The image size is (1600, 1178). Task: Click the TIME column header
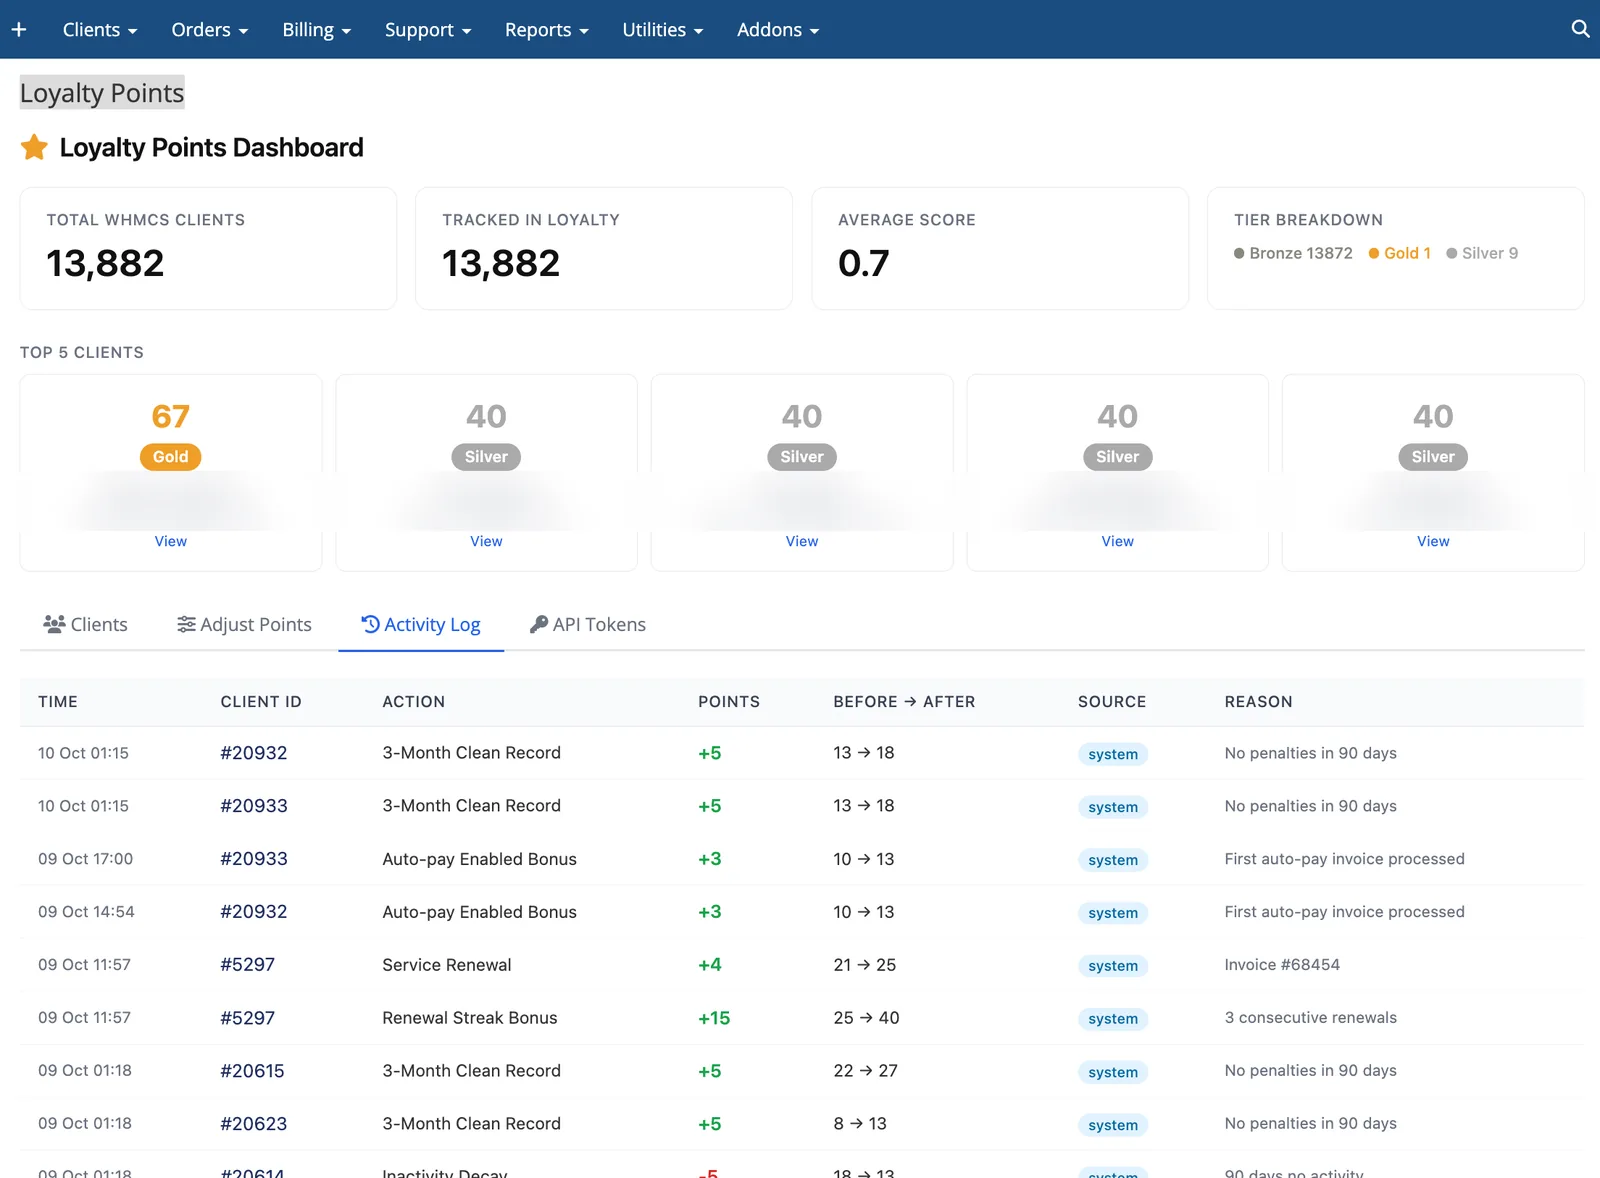[x=58, y=702]
